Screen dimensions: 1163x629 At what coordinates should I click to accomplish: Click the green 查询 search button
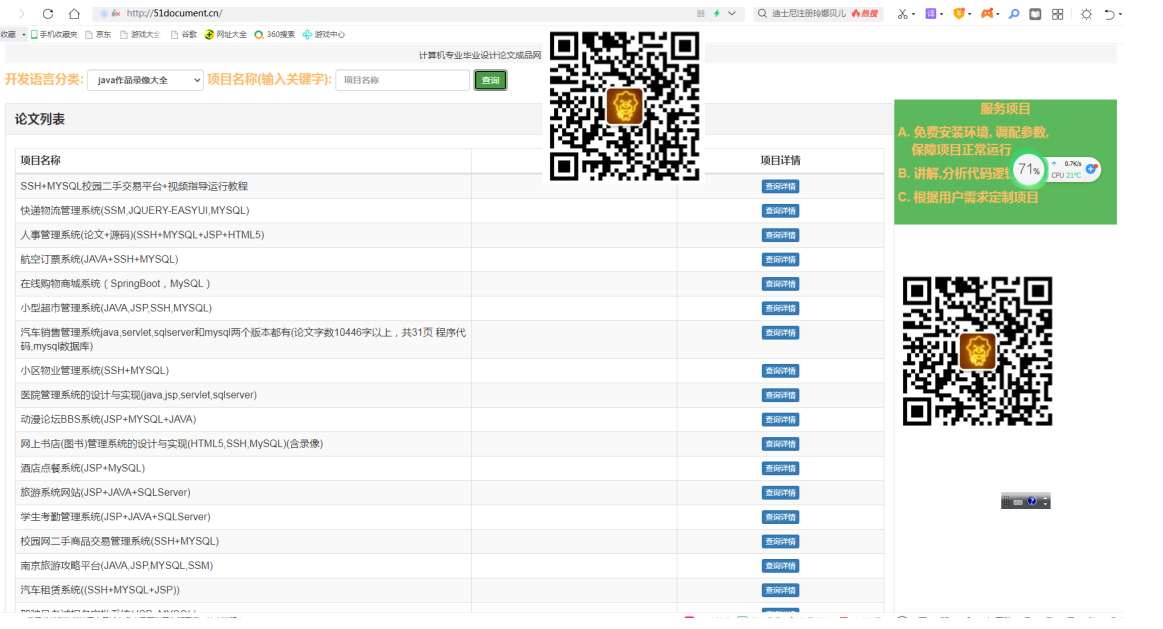490,80
